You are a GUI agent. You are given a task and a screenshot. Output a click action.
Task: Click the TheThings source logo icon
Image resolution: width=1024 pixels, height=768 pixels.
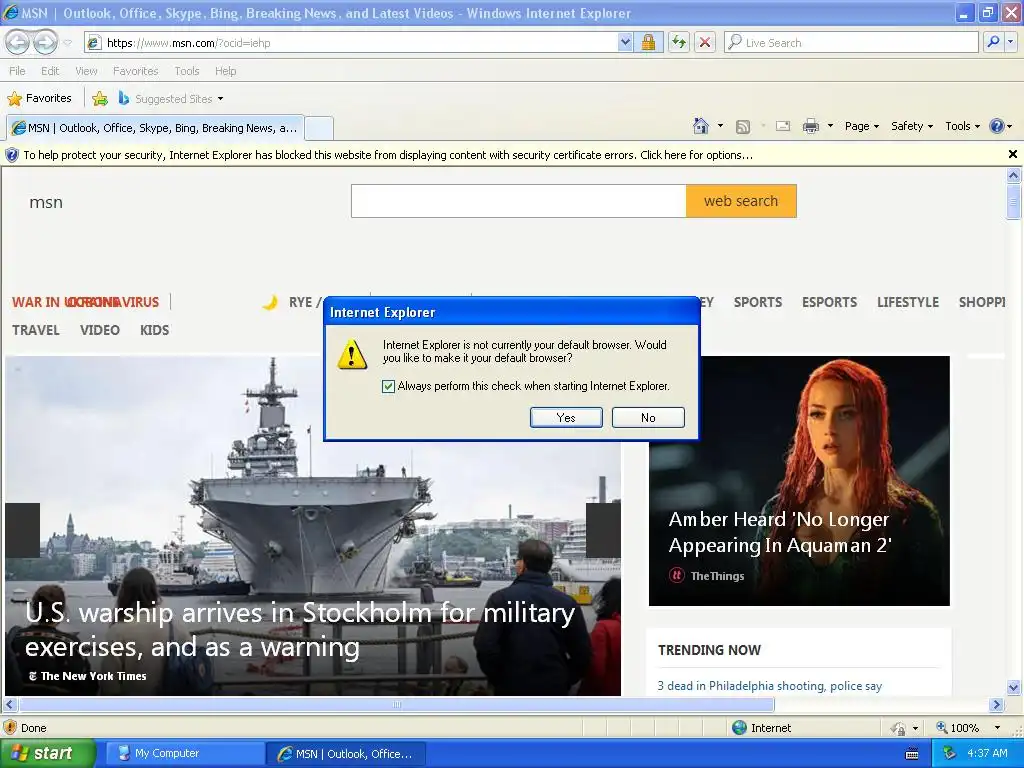[x=677, y=575]
